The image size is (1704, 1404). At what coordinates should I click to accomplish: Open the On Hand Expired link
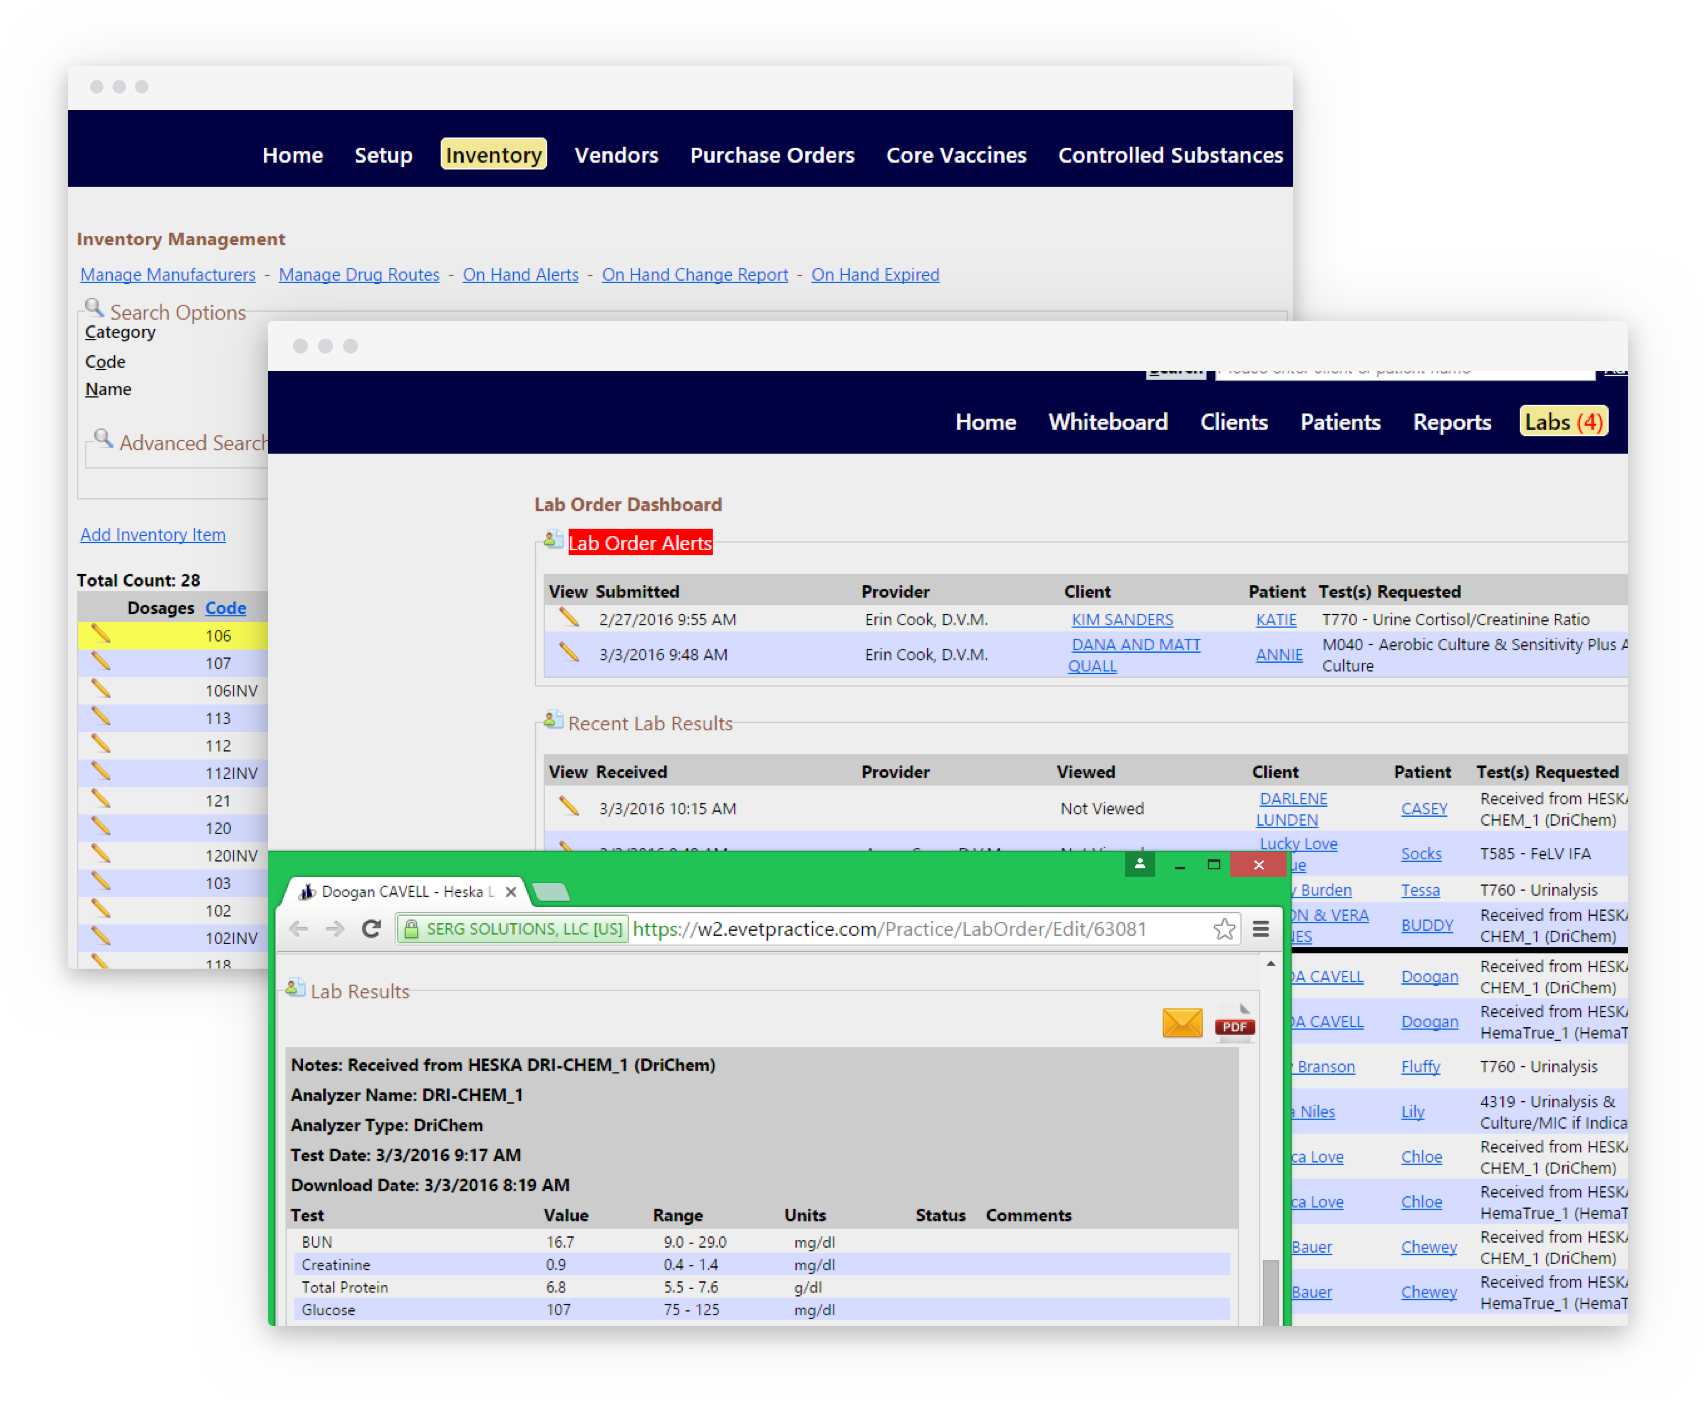tap(875, 275)
